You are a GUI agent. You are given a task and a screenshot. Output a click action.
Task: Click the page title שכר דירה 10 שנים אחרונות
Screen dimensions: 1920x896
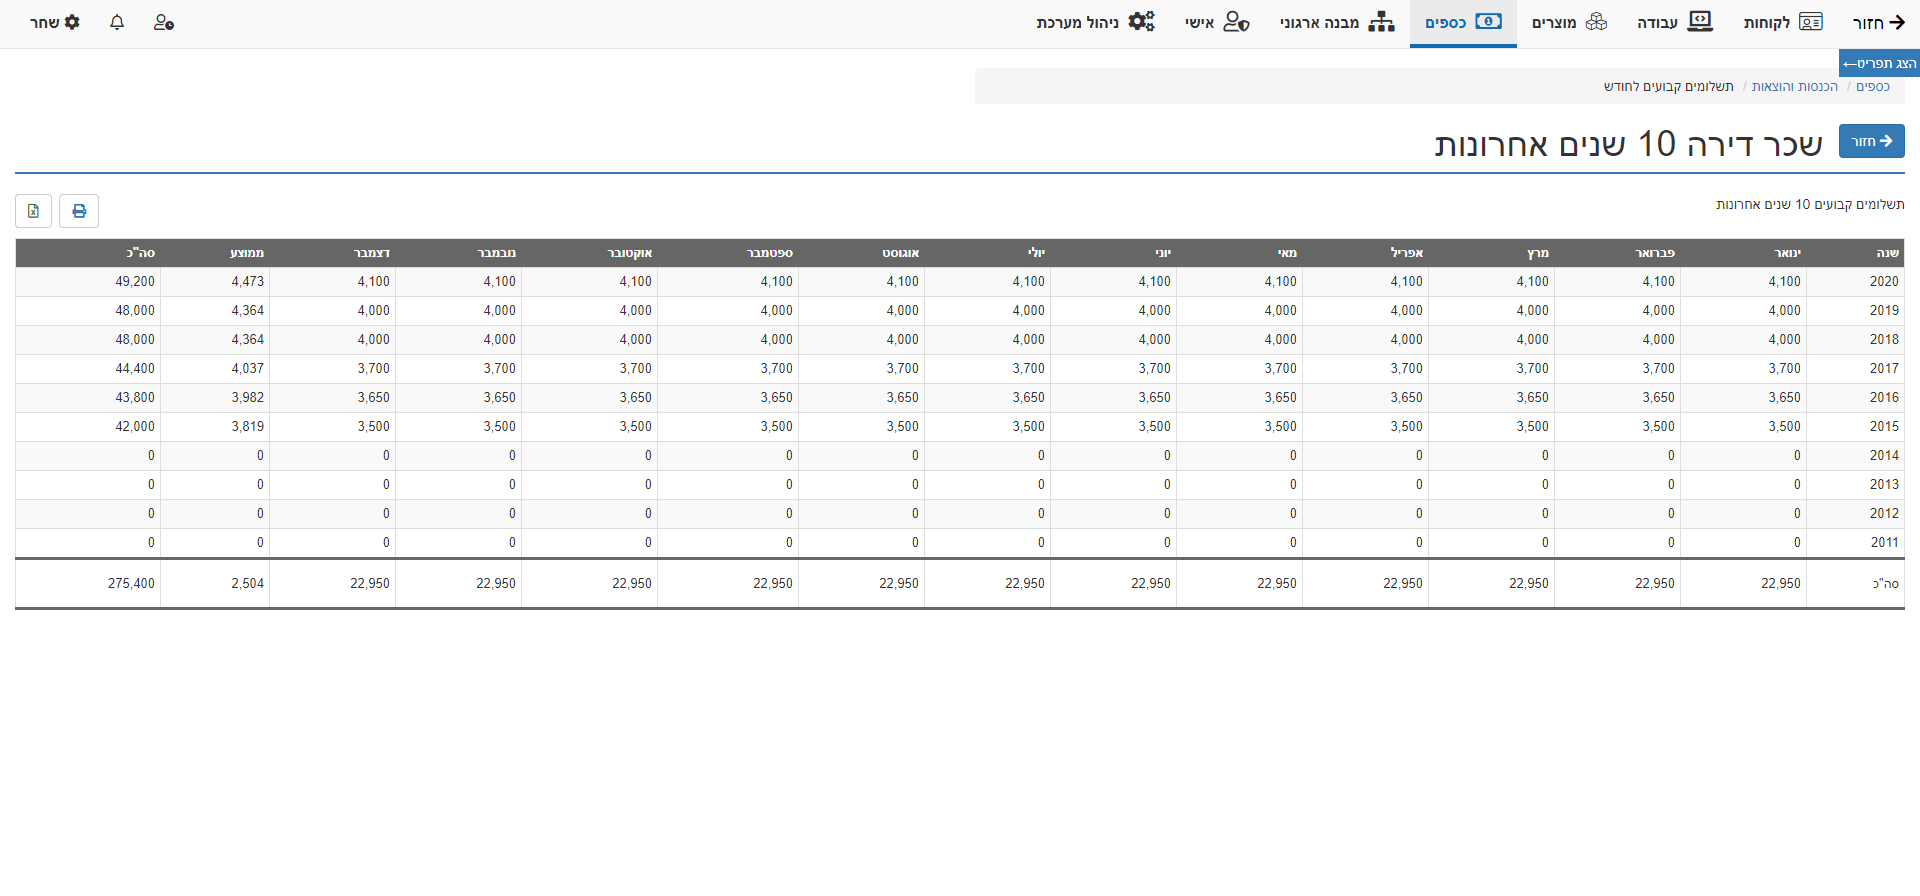click(x=1629, y=144)
